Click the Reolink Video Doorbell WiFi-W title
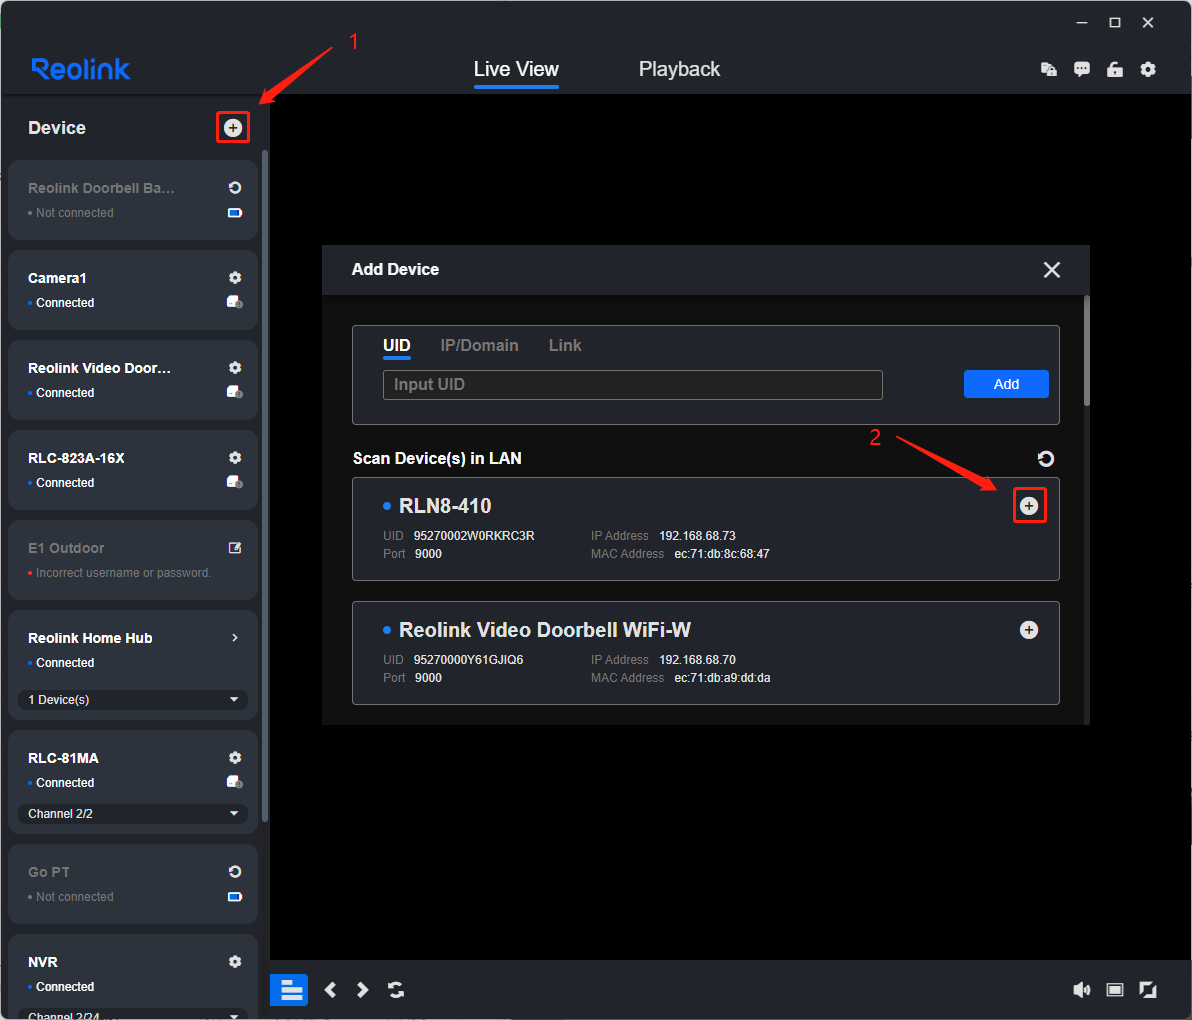The width and height of the screenshot is (1192, 1020). [x=544, y=630]
